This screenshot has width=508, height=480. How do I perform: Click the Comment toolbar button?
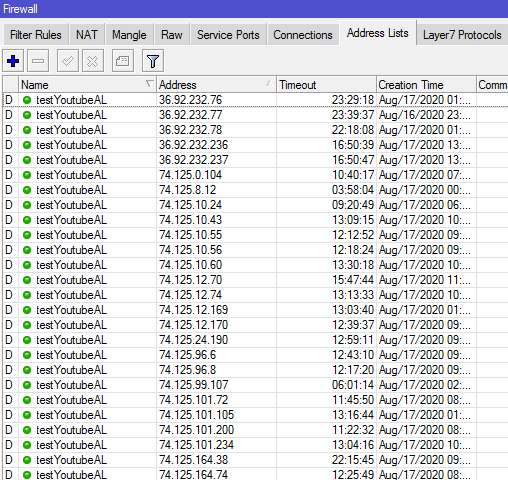123,61
